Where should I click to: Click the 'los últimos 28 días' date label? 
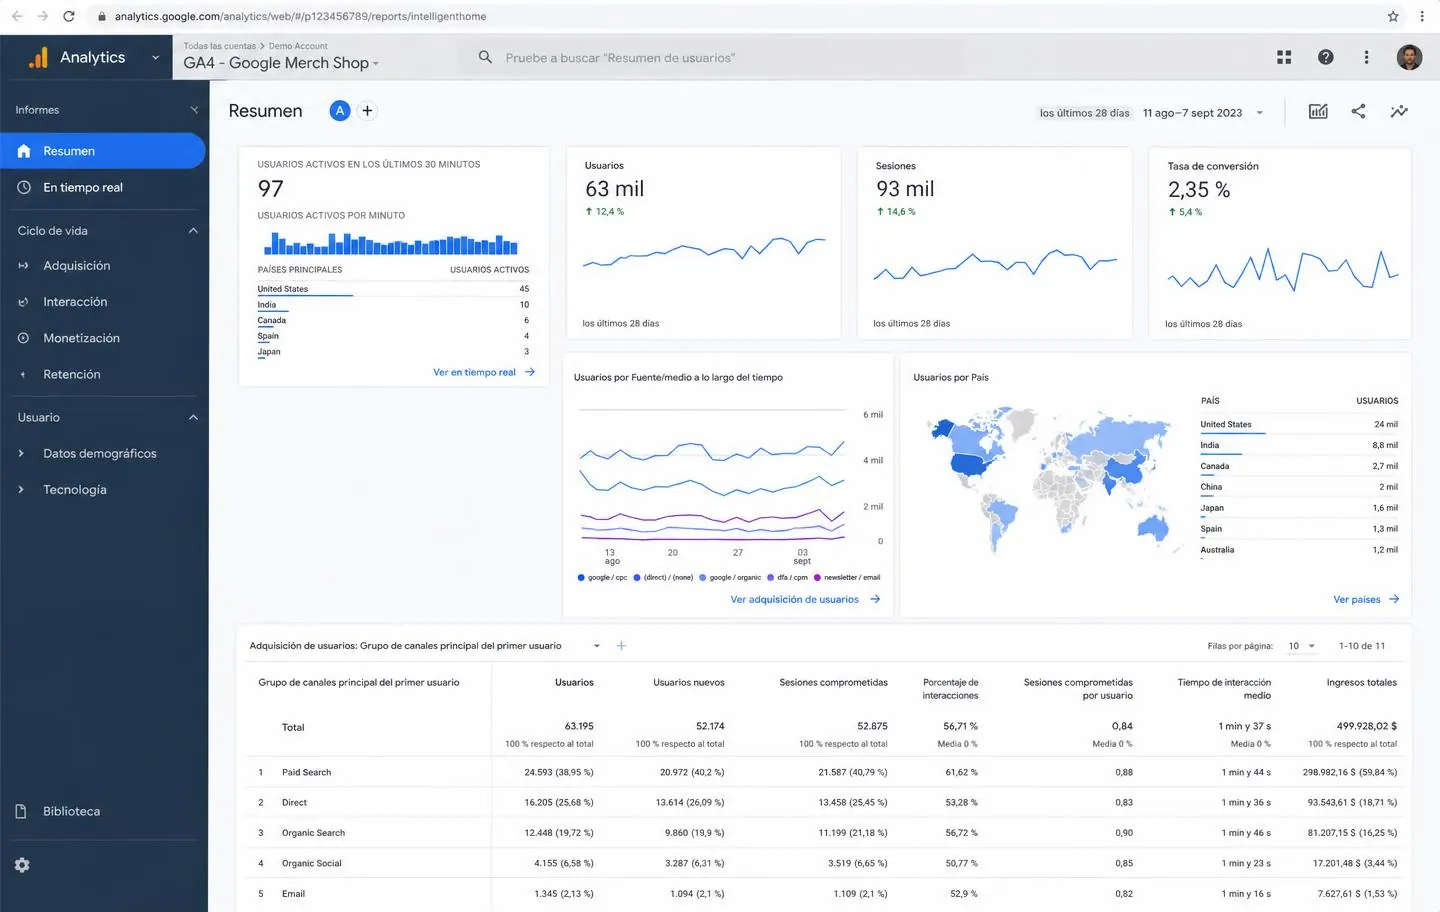[1084, 113]
